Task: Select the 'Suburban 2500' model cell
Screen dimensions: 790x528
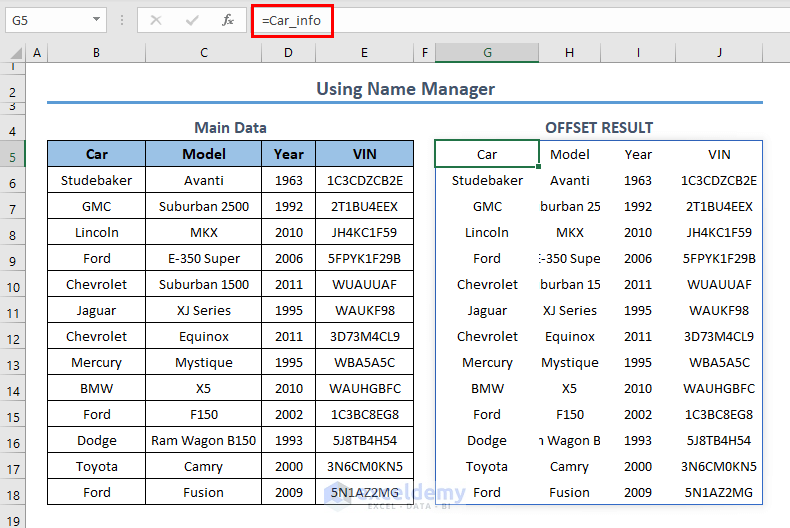Action: coord(203,207)
